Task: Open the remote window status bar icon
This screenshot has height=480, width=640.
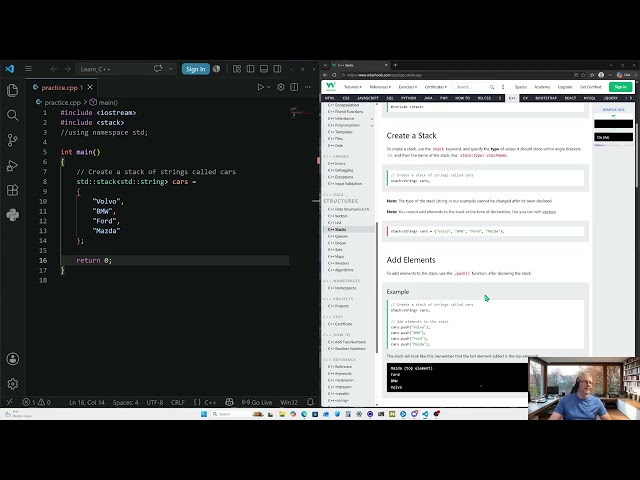Action: click(9, 402)
